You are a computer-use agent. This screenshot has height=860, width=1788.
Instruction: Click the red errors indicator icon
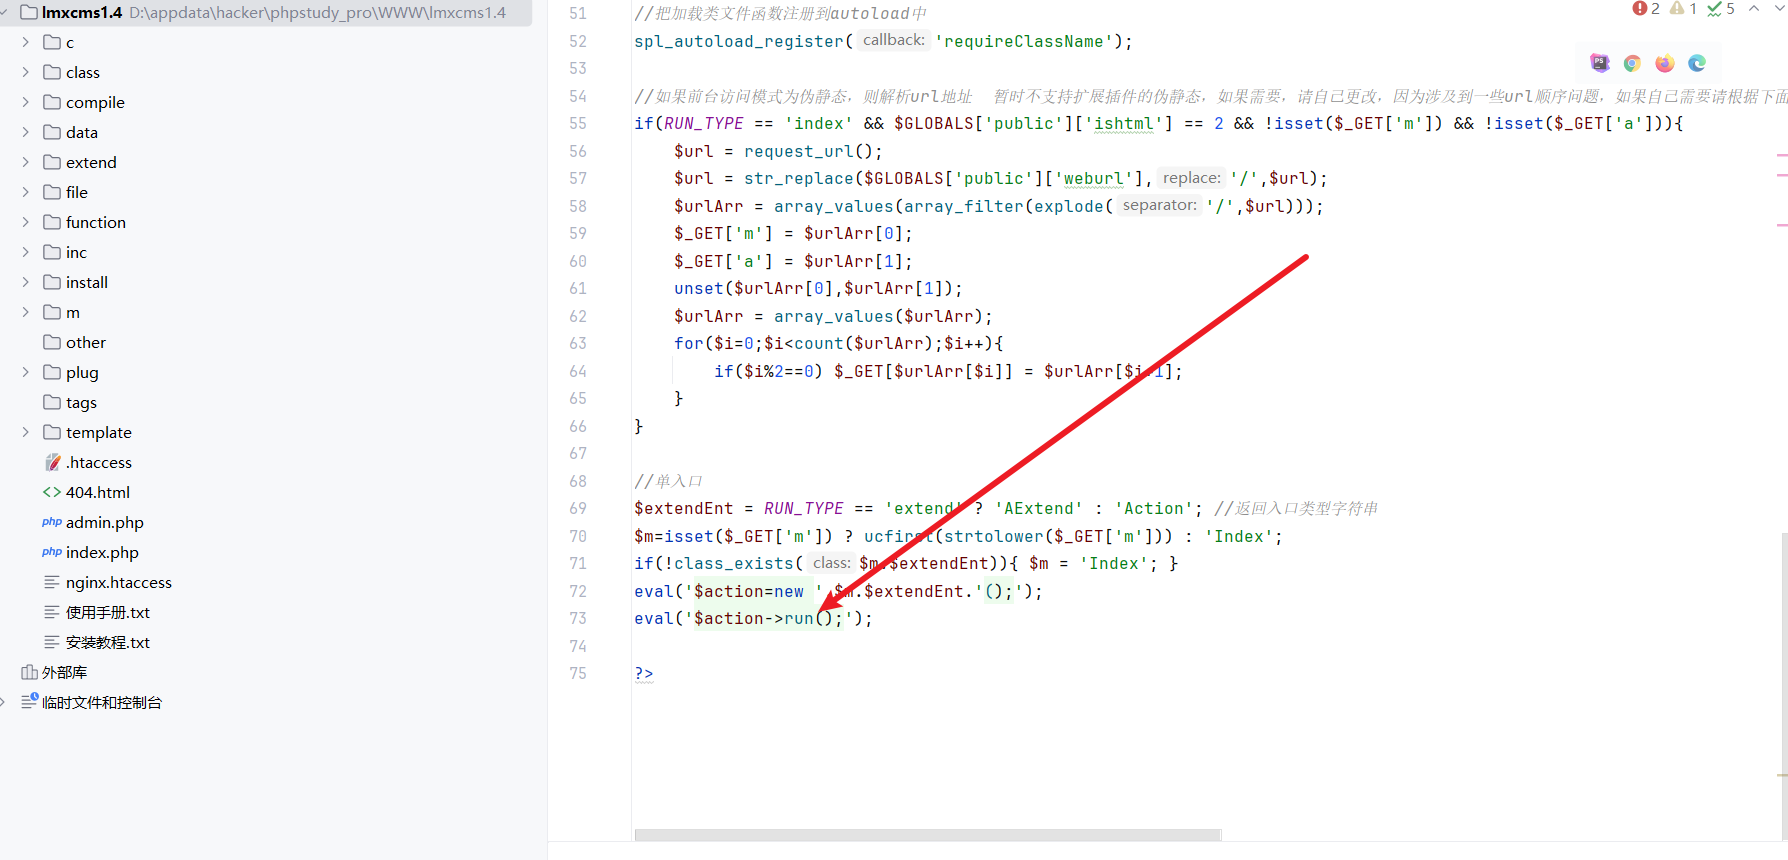(1645, 9)
